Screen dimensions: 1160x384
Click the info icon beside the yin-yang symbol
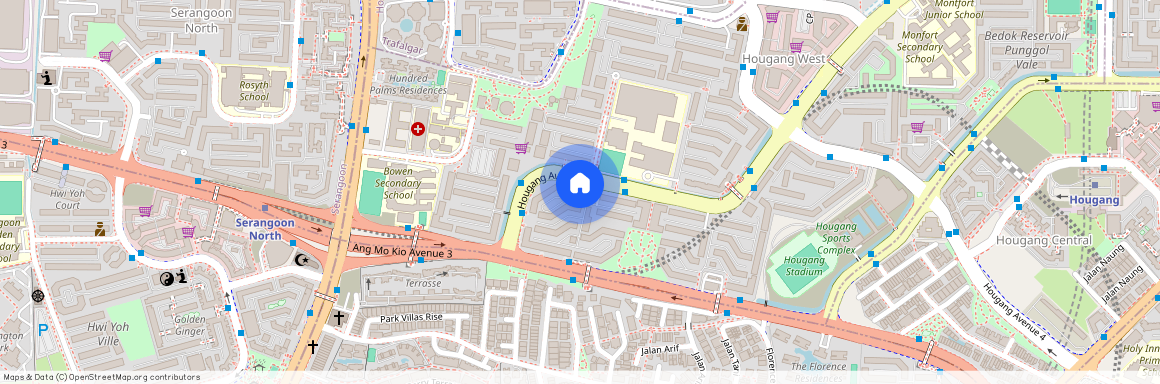pyautogui.click(x=181, y=277)
